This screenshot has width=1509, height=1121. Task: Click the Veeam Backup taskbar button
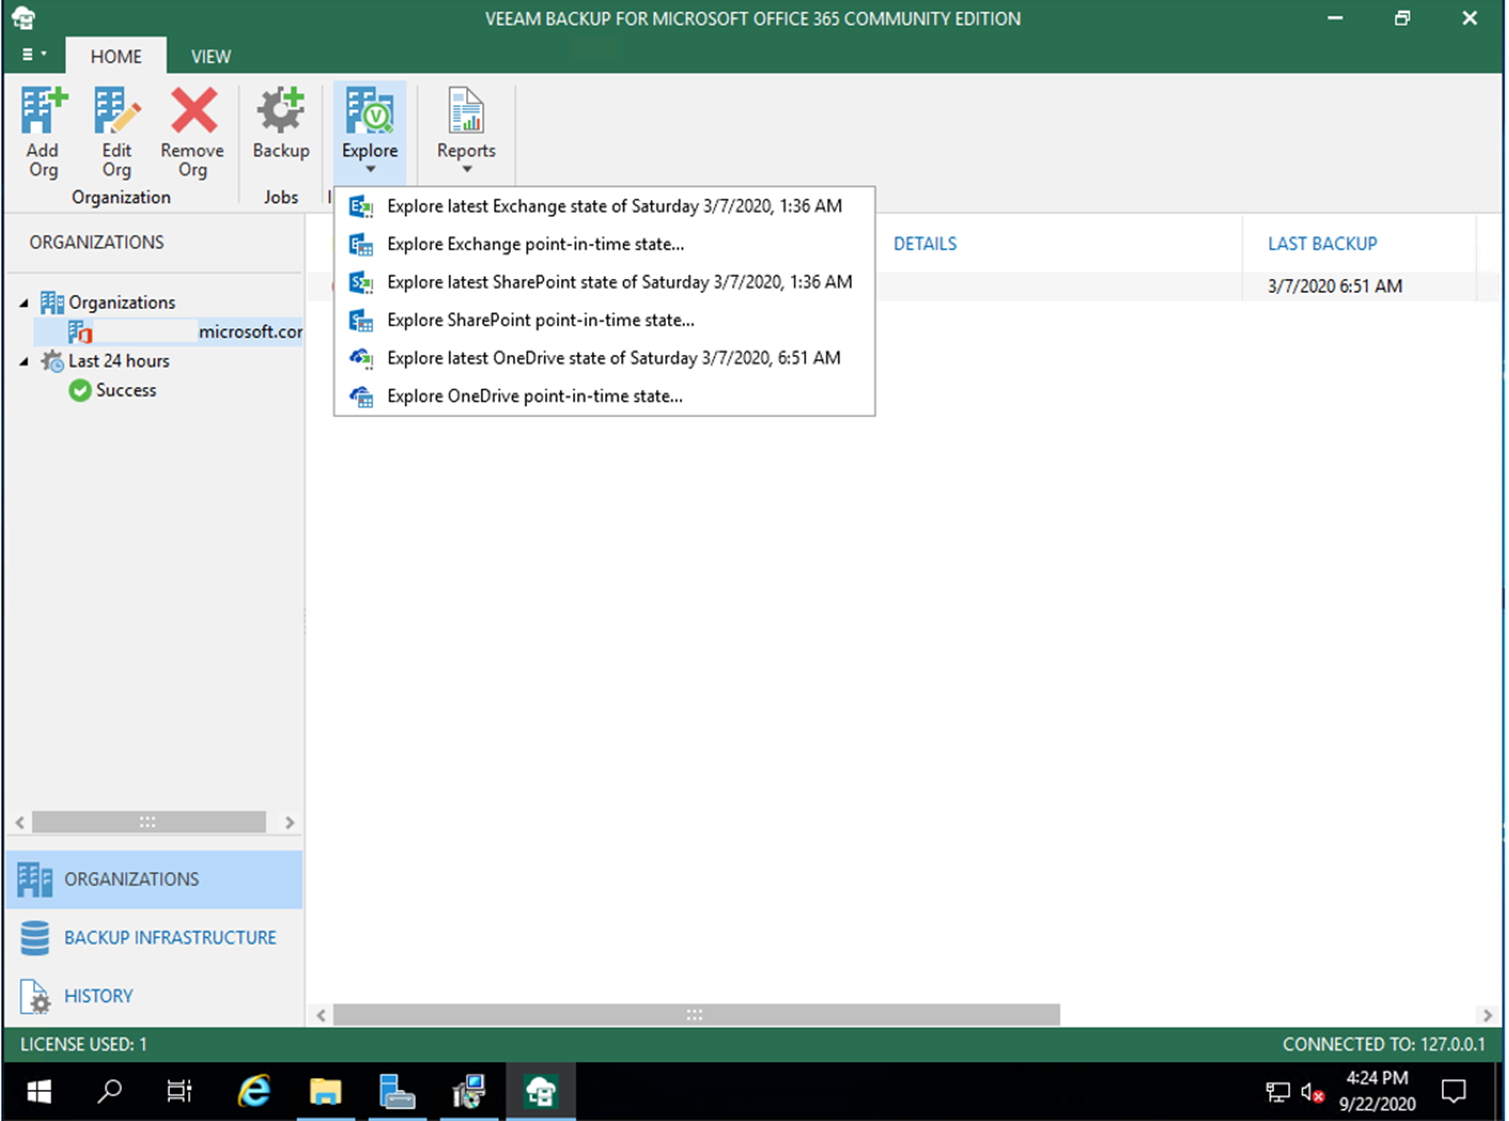click(541, 1091)
